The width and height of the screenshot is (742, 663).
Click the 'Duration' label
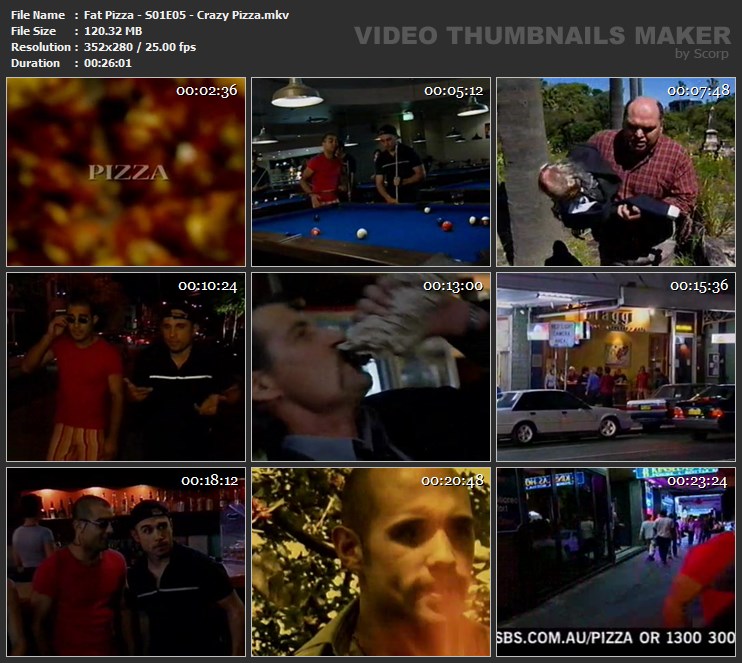pyautogui.click(x=35, y=63)
